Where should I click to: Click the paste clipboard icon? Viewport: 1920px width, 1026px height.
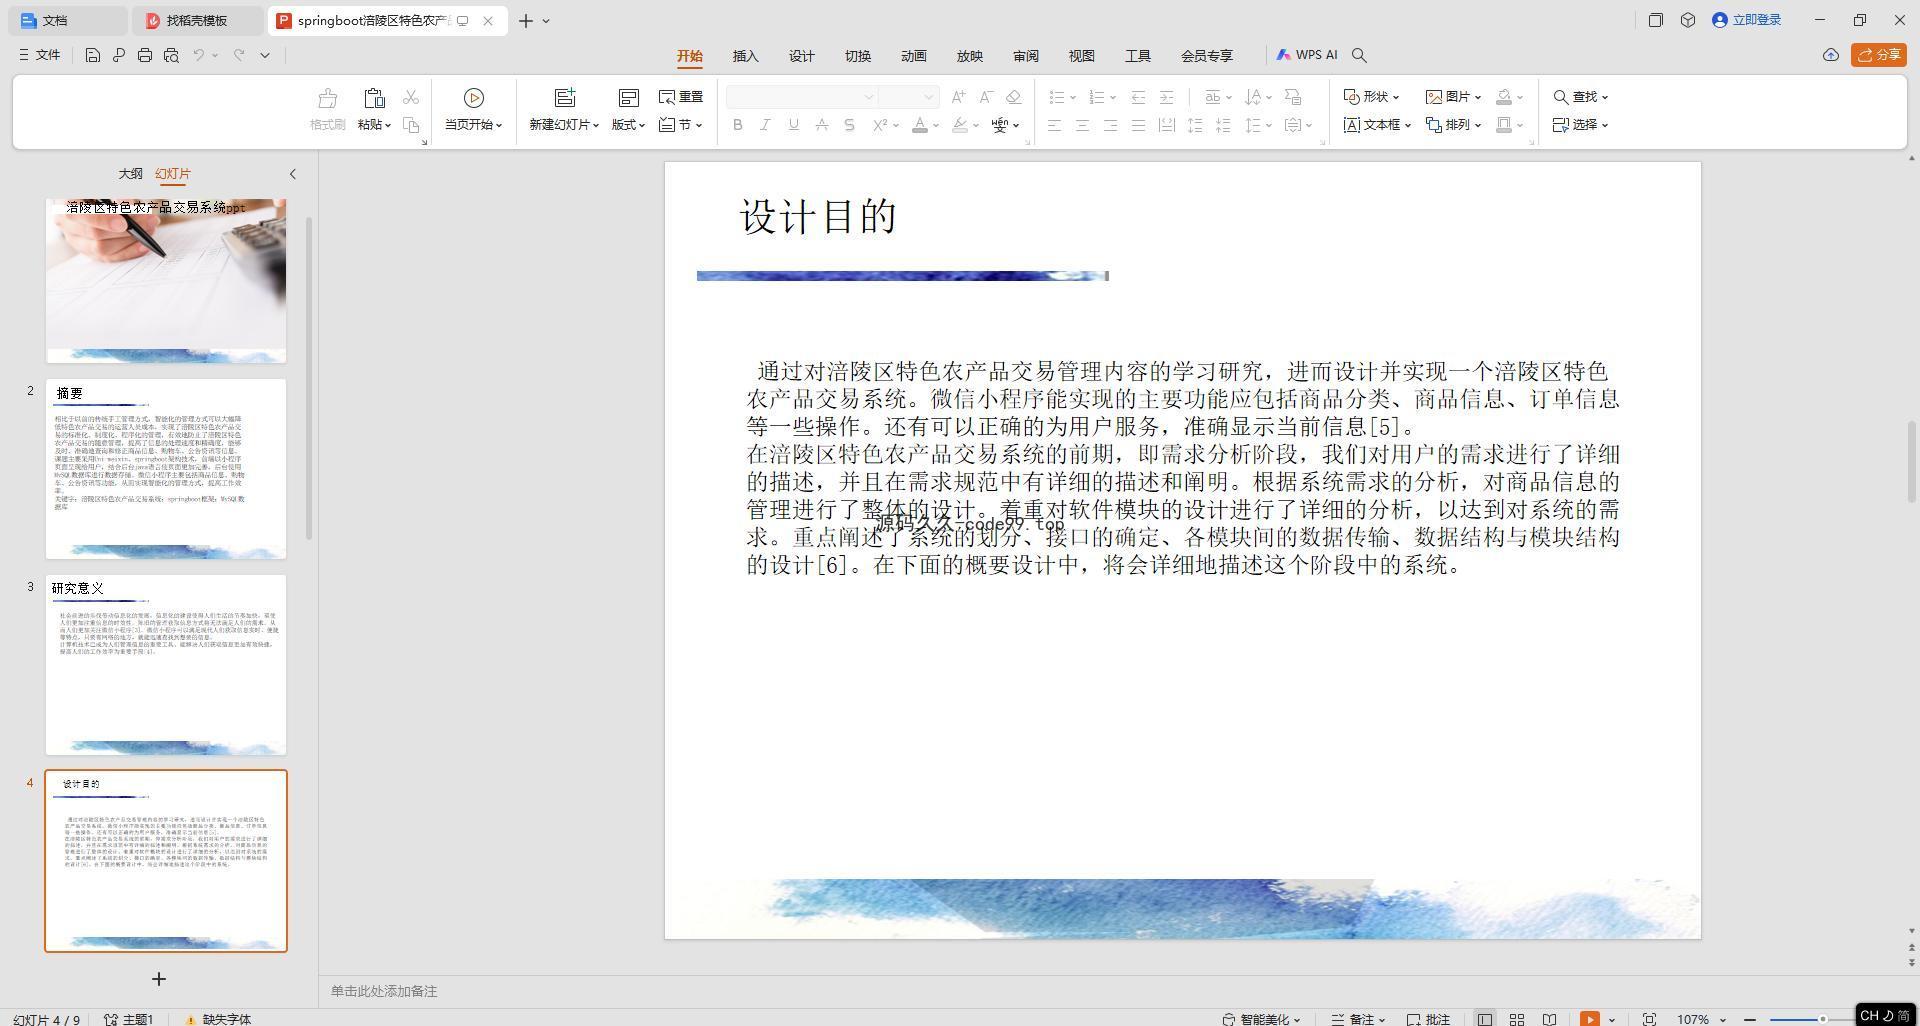[x=374, y=98]
